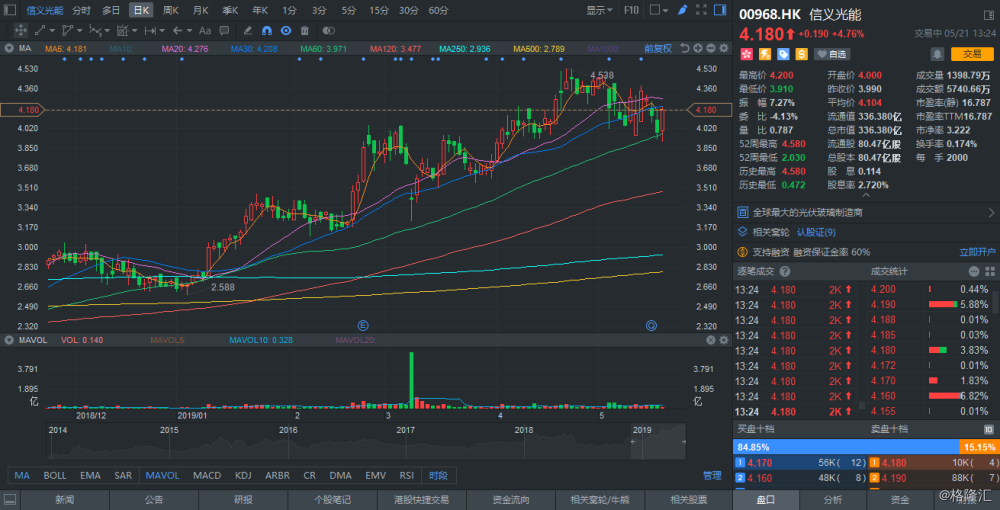Click the price alert bell icon
Screen dimensions: 1000x510
coord(938,54)
